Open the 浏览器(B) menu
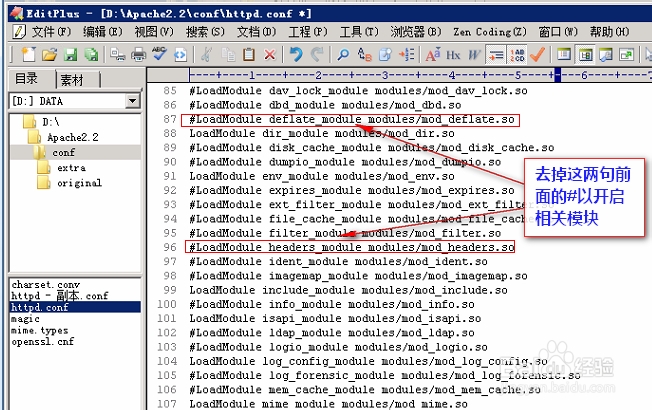Image resolution: width=652 pixels, height=410 pixels. click(416, 32)
